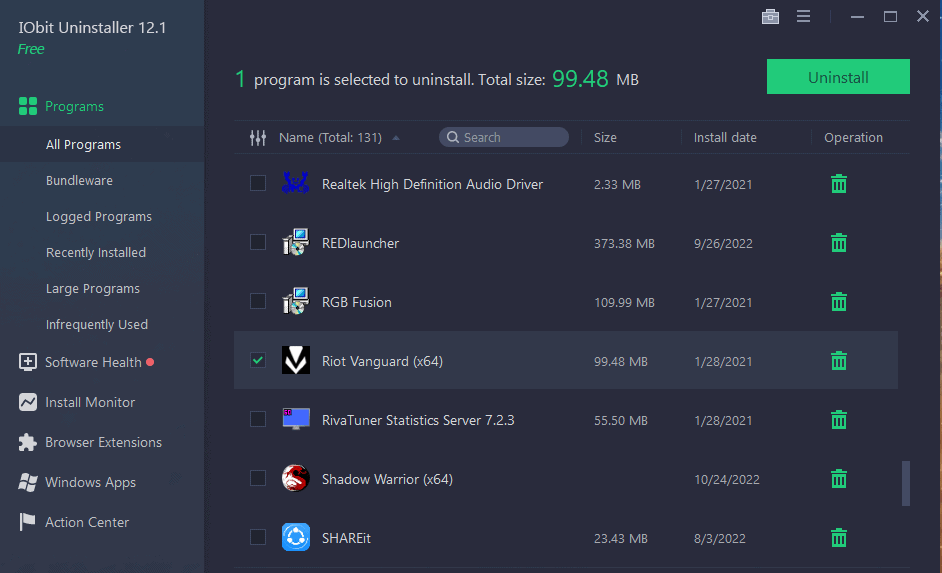Click the 10/24/2022 install date
This screenshot has width=942, height=573.
pyautogui.click(x=727, y=479)
